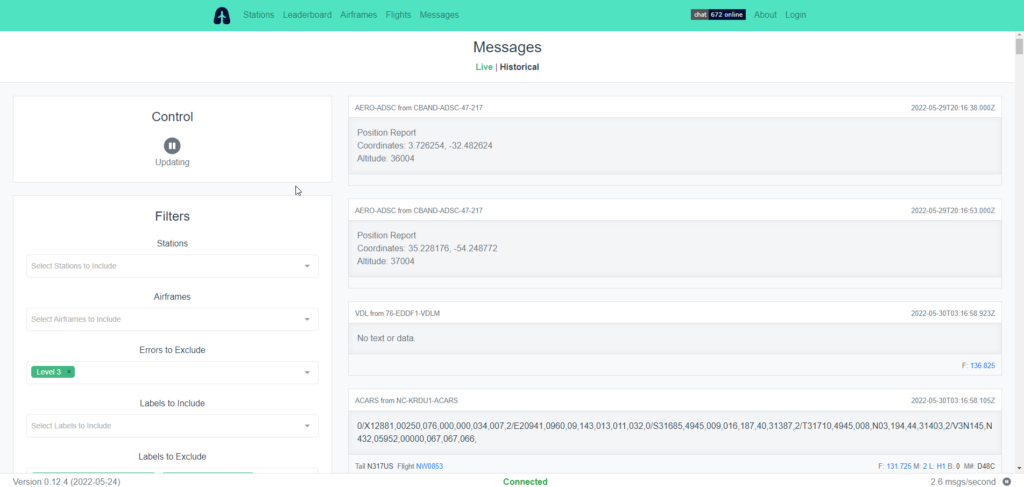Click 'Coordinates: 35.228176, -54.248772' text
Screen dimensions: 1024x487
point(427,248)
